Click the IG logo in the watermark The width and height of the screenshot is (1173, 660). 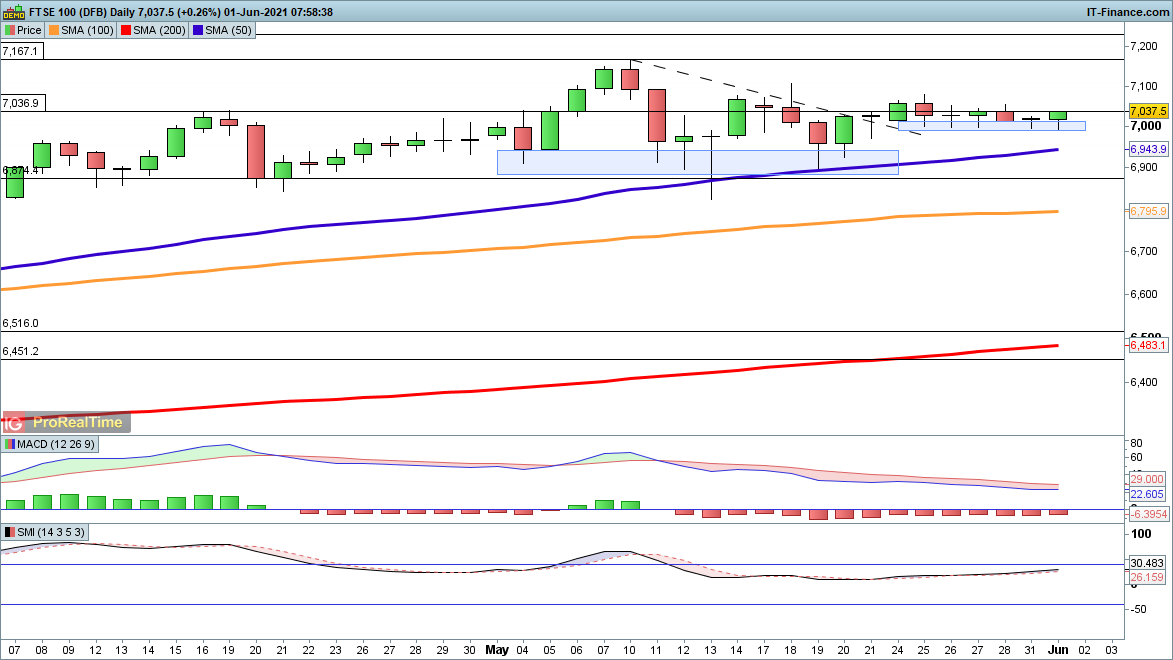click(17, 422)
